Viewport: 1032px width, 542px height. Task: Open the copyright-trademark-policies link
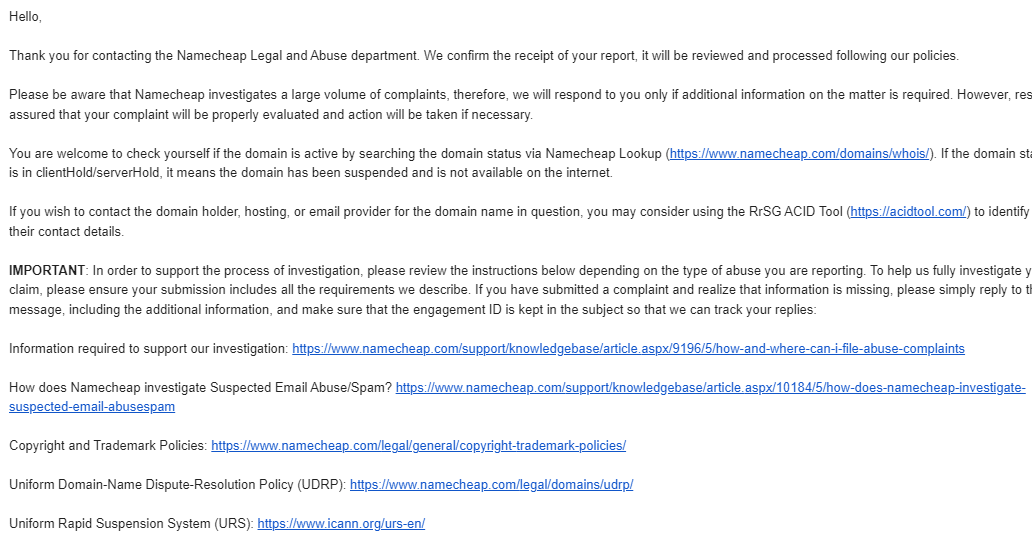coord(418,445)
